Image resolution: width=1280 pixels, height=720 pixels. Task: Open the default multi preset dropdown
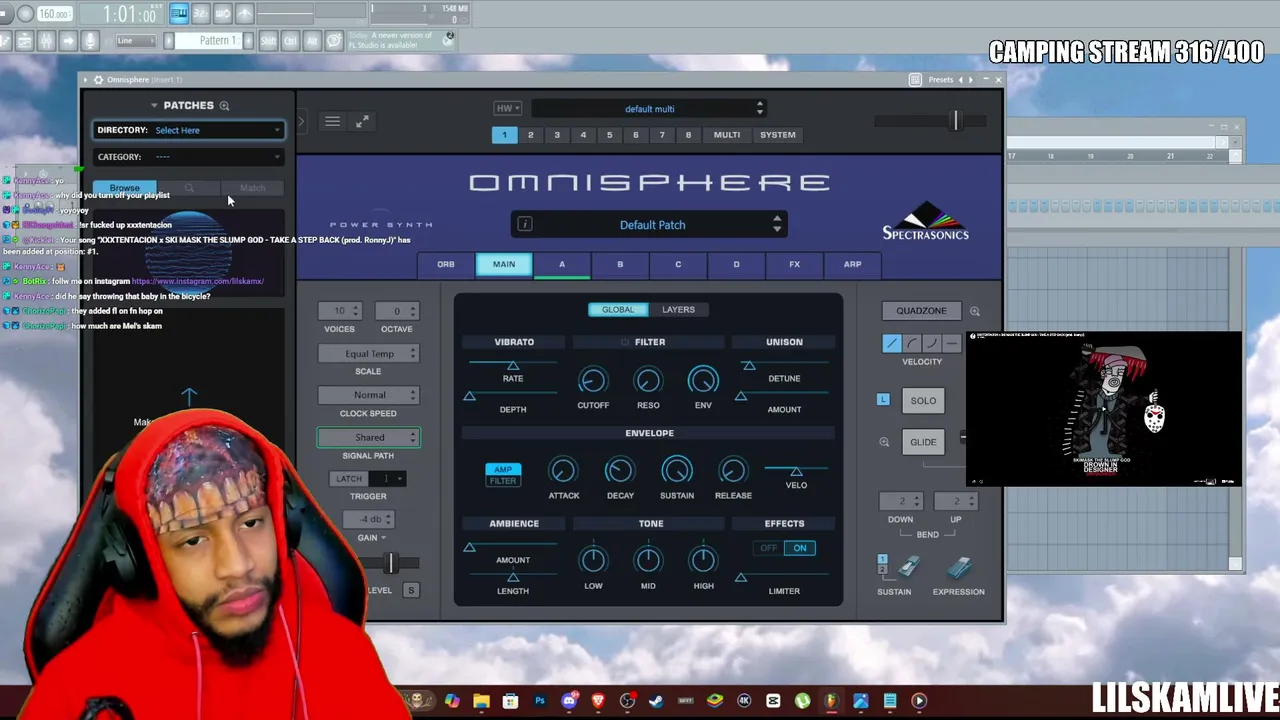pyautogui.click(x=649, y=109)
